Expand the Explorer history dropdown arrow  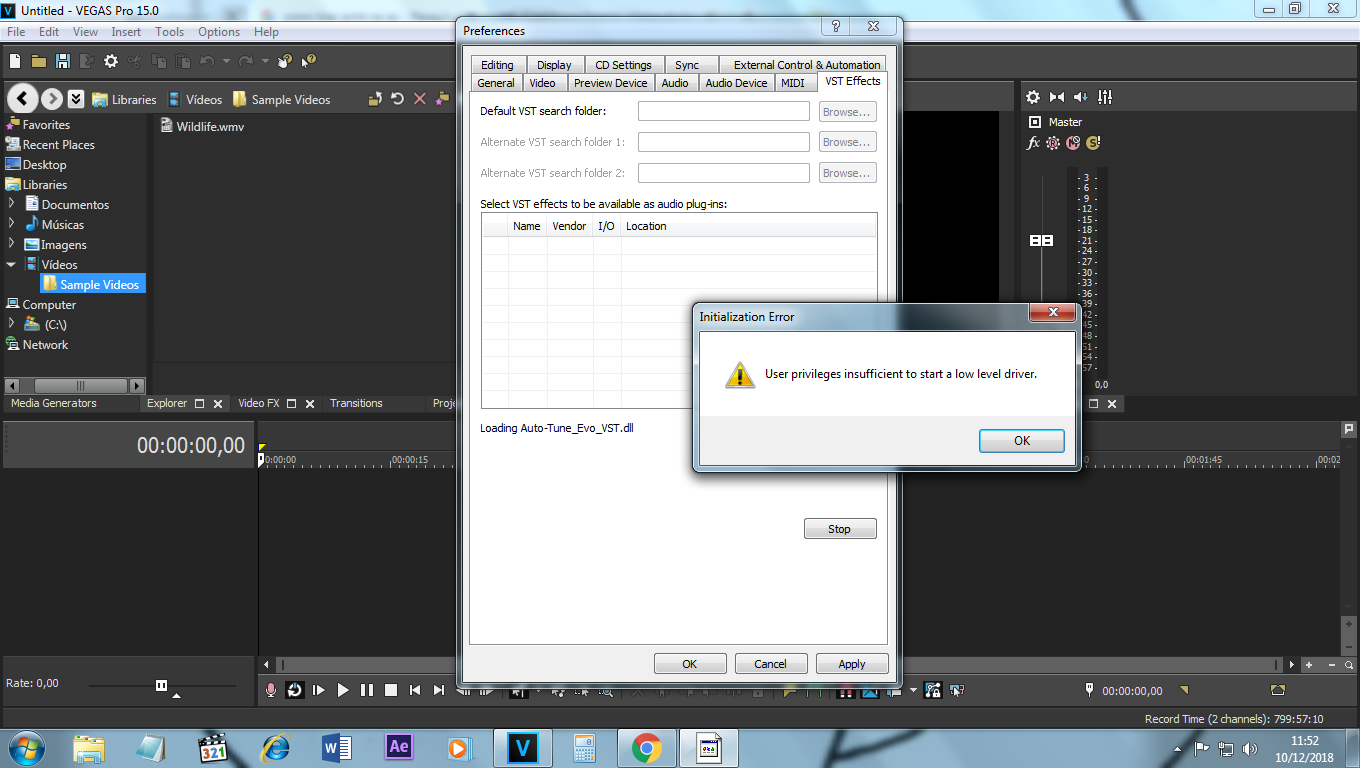[x=76, y=99]
